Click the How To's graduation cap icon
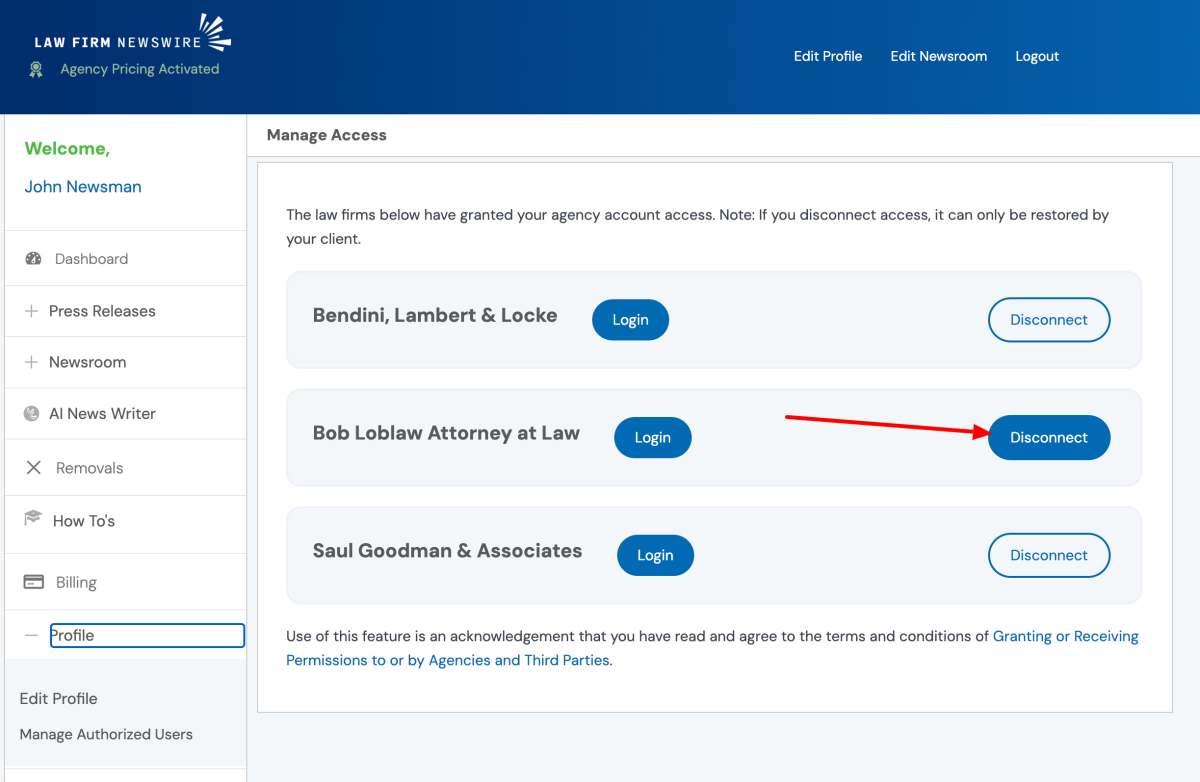 [33, 519]
